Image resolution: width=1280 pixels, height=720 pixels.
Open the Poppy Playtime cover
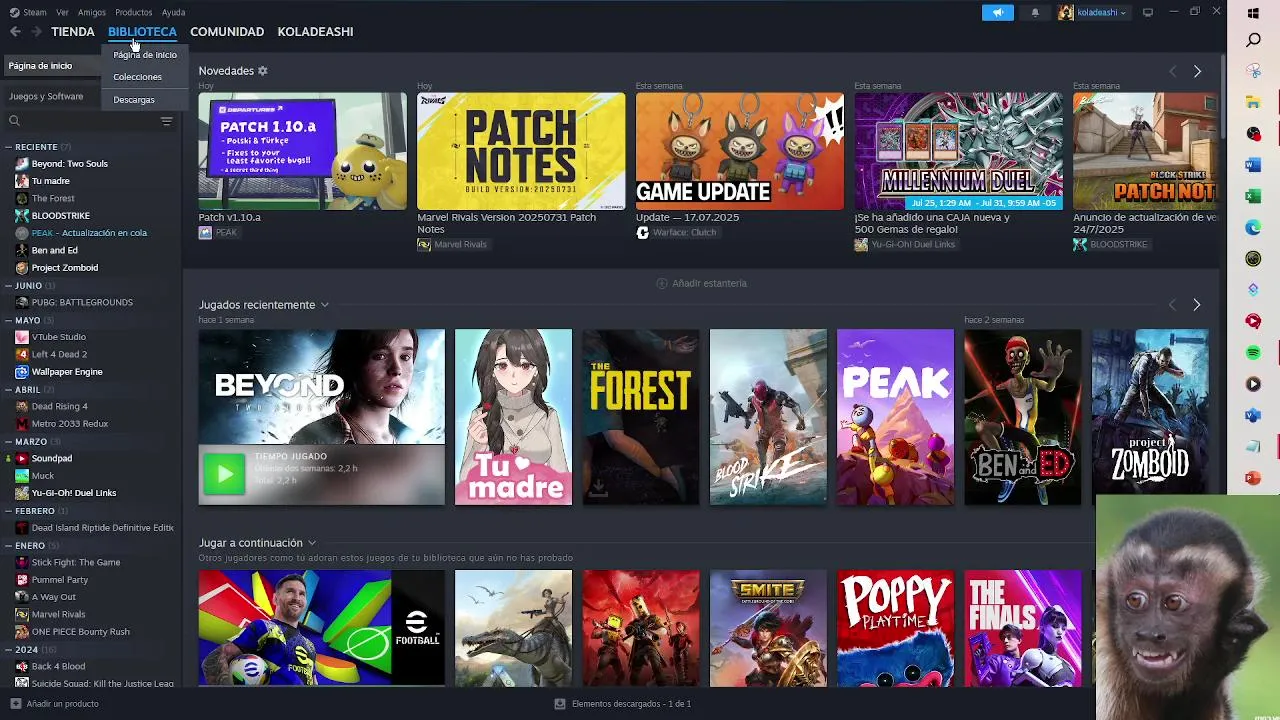tap(895, 628)
